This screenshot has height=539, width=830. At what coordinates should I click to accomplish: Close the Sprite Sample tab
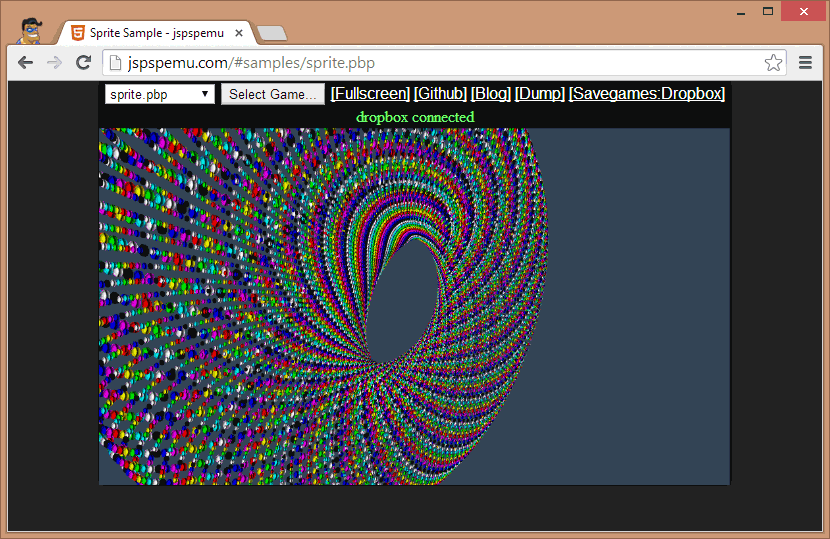pyautogui.click(x=239, y=33)
